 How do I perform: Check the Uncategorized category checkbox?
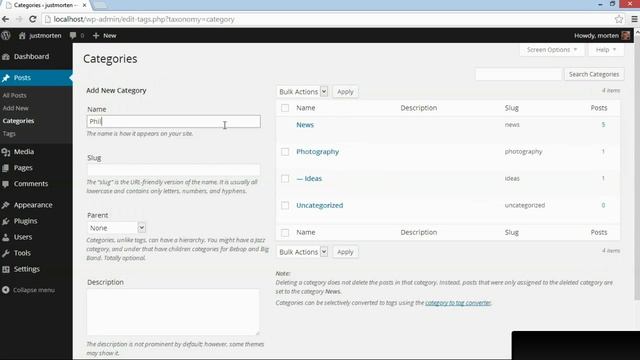tap(285, 205)
